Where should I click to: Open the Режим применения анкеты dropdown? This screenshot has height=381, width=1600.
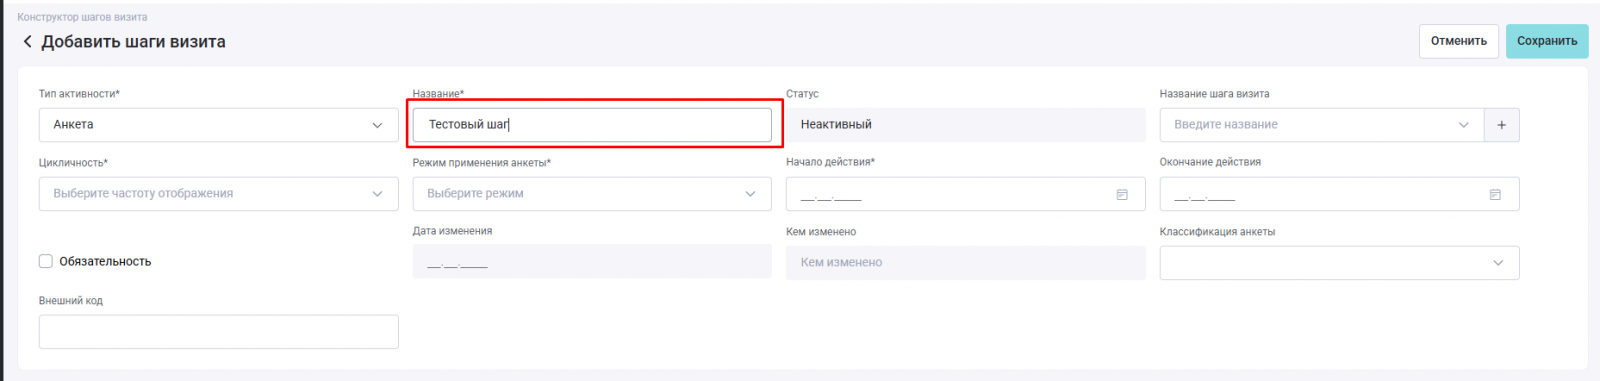click(x=592, y=194)
